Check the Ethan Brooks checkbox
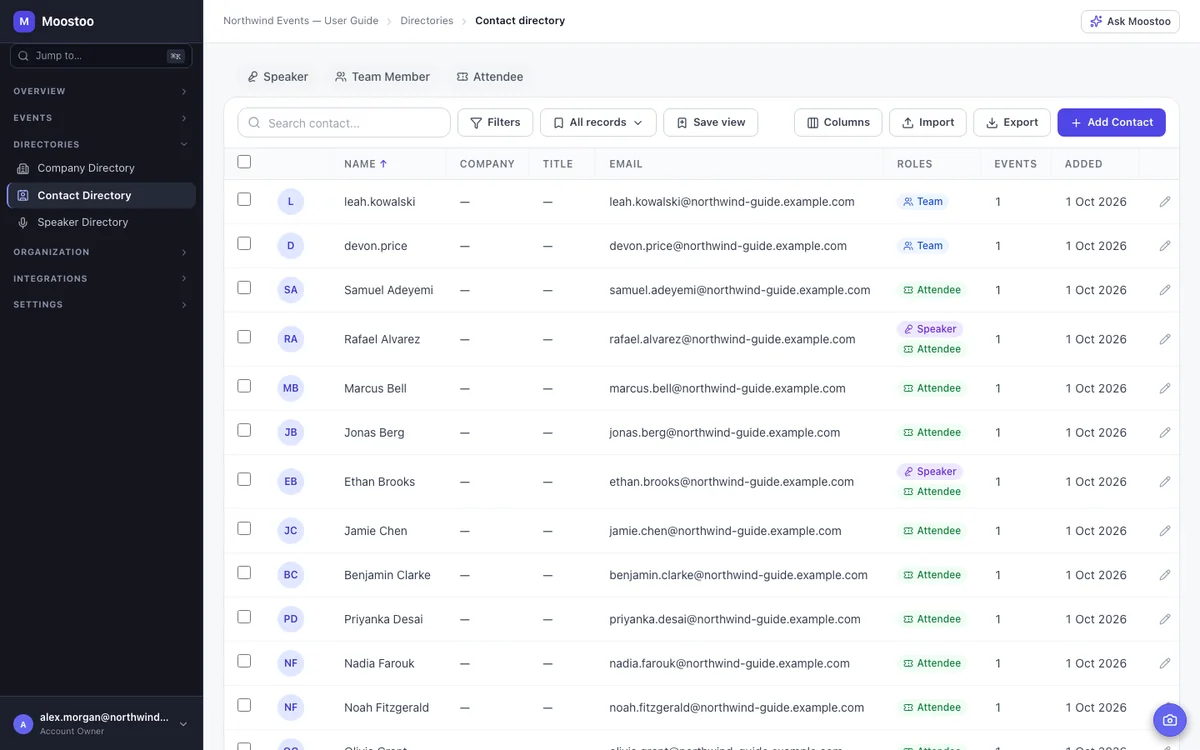The width and height of the screenshot is (1200, 750). tap(244, 479)
